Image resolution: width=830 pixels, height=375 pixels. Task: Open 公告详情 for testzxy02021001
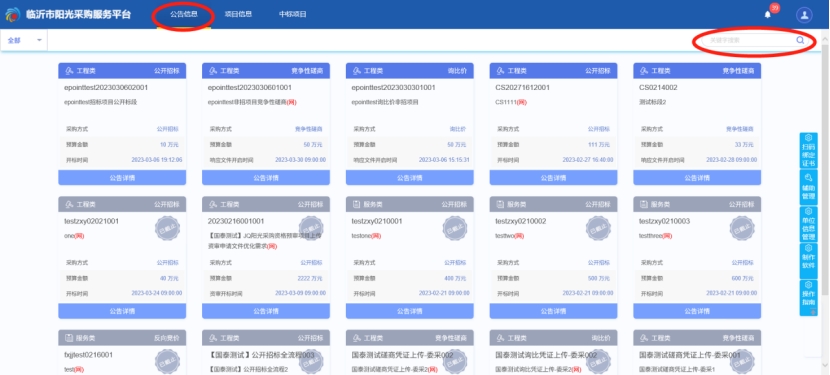(x=122, y=311)
